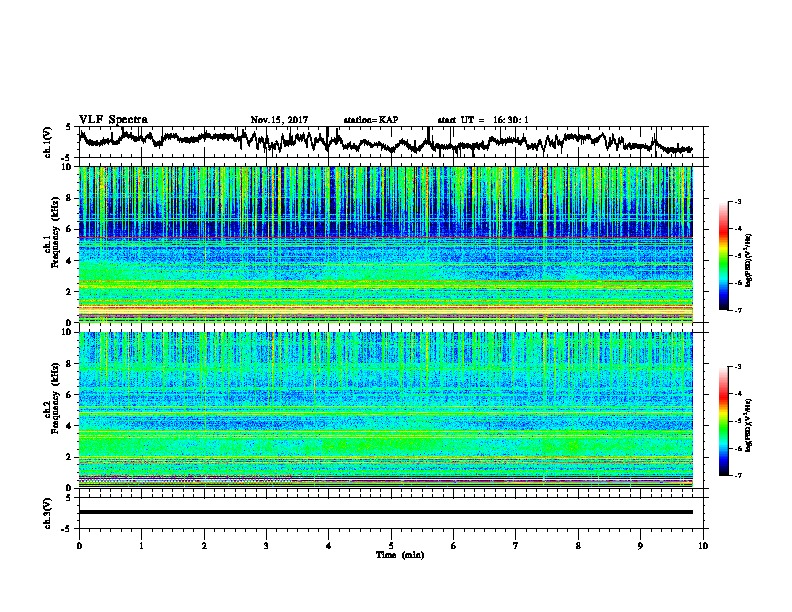Viewport: 792px width, 612px height.
Task: Click time axis tick label "7"
Action: 516,546
